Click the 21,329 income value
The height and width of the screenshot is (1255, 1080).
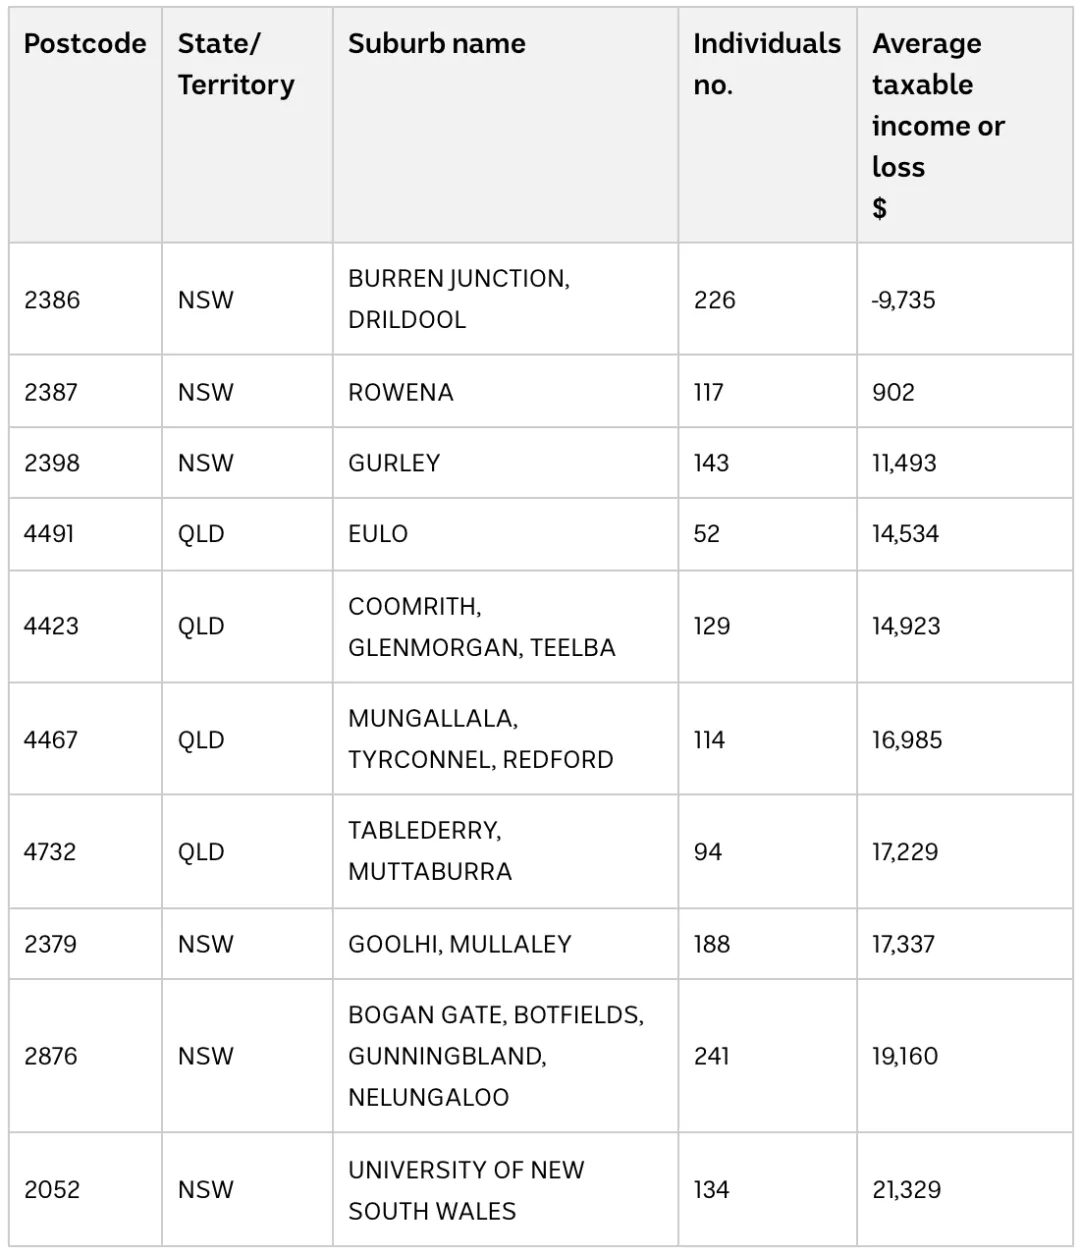(906, 1190)
